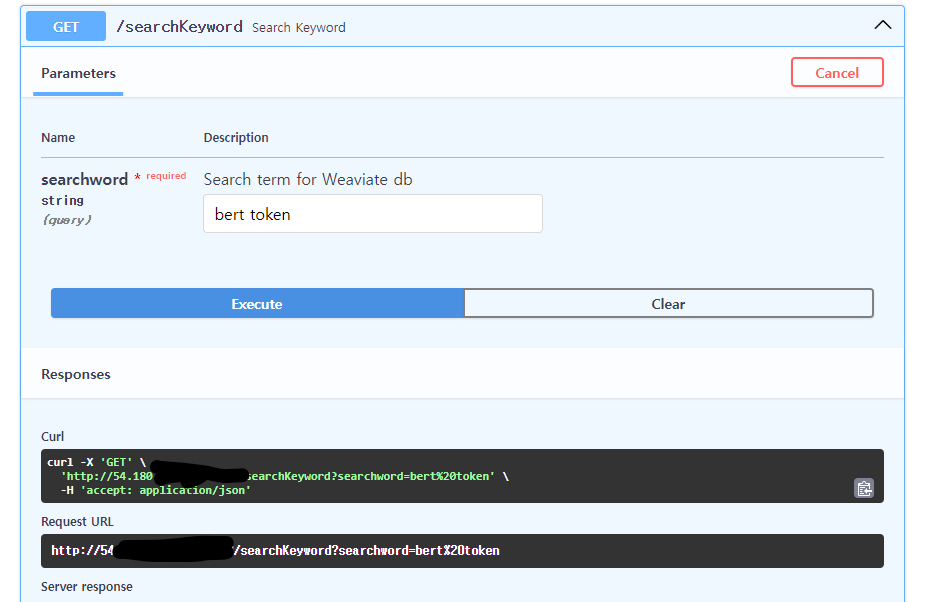Click the 'searchword' parameter name

point(84,179)
